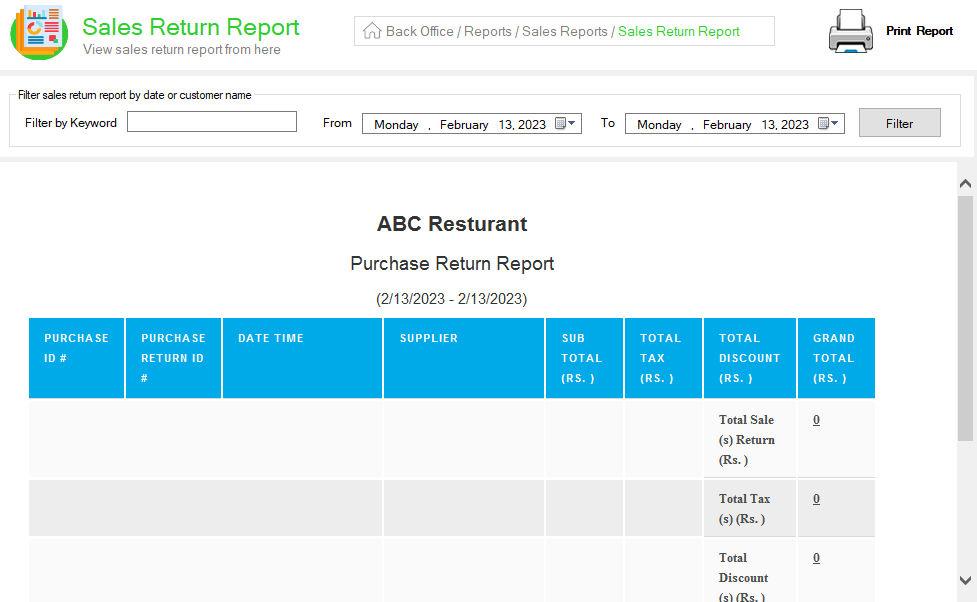
Task: Click the Total Tax (Rs.) header
Action: pos(664,358)
